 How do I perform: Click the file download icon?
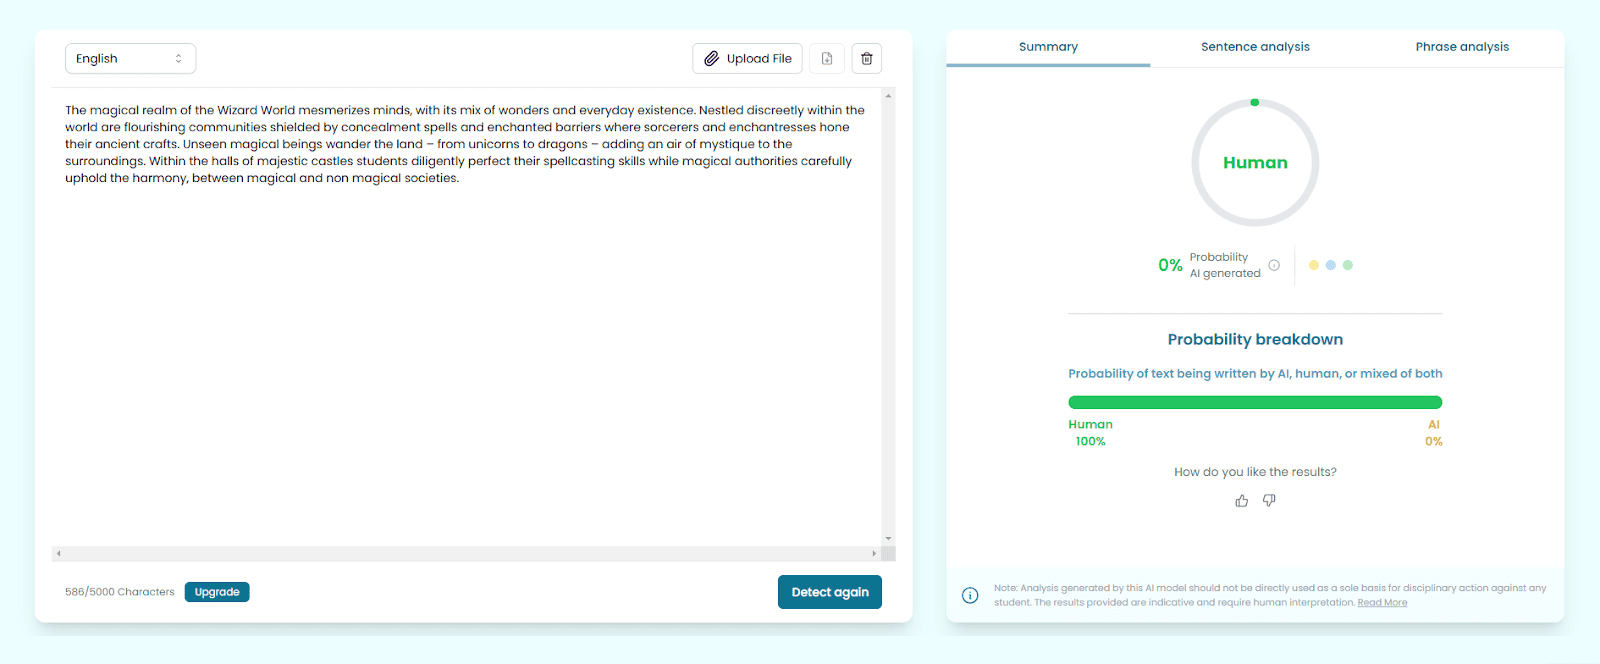(827, 59)
